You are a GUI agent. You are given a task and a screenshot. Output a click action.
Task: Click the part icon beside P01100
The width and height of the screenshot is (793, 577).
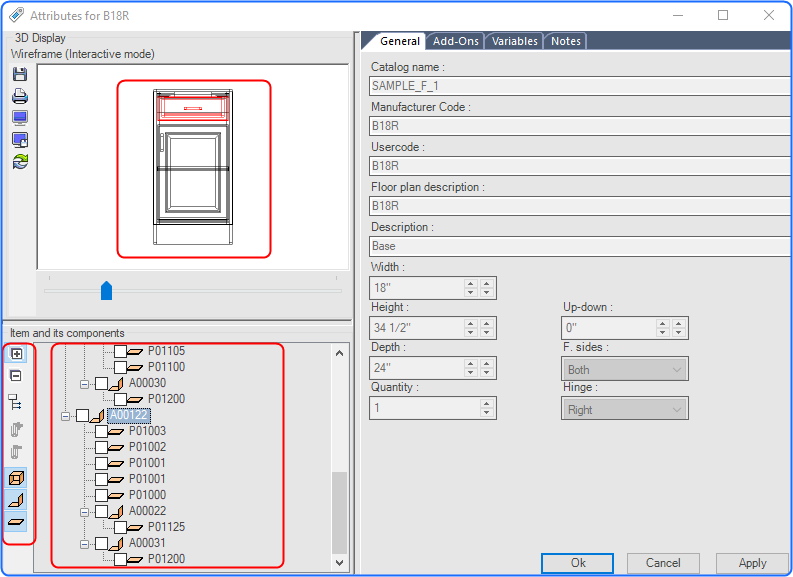click(x=135, y=367)
